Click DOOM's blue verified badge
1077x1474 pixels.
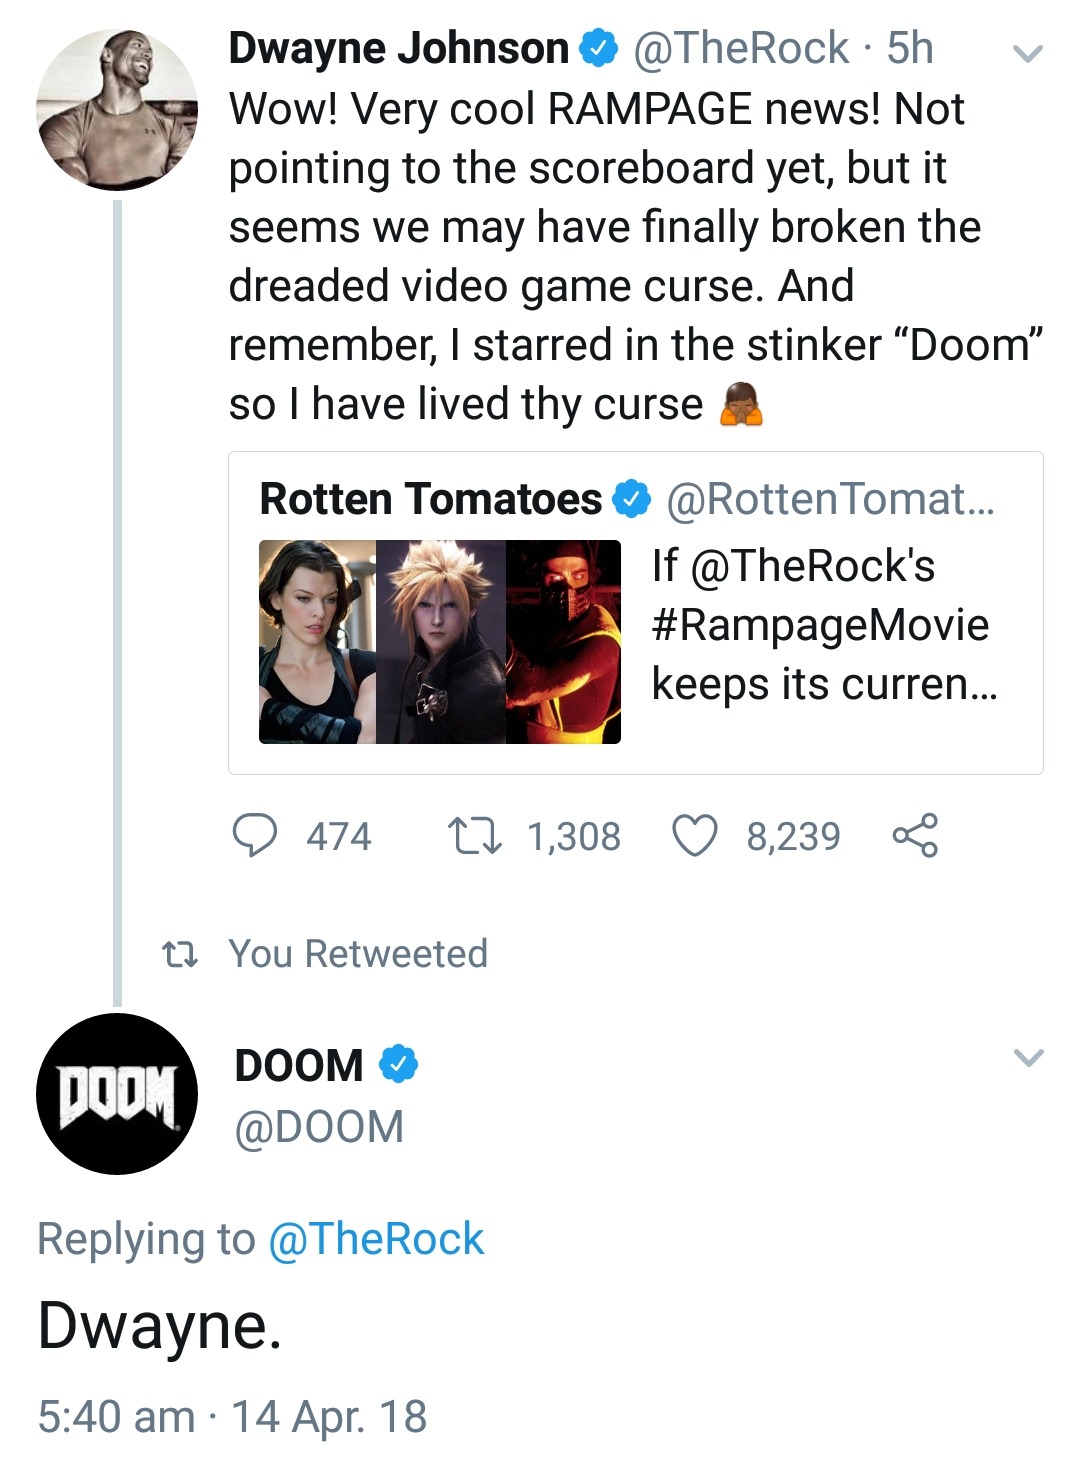pos(398,1064)
